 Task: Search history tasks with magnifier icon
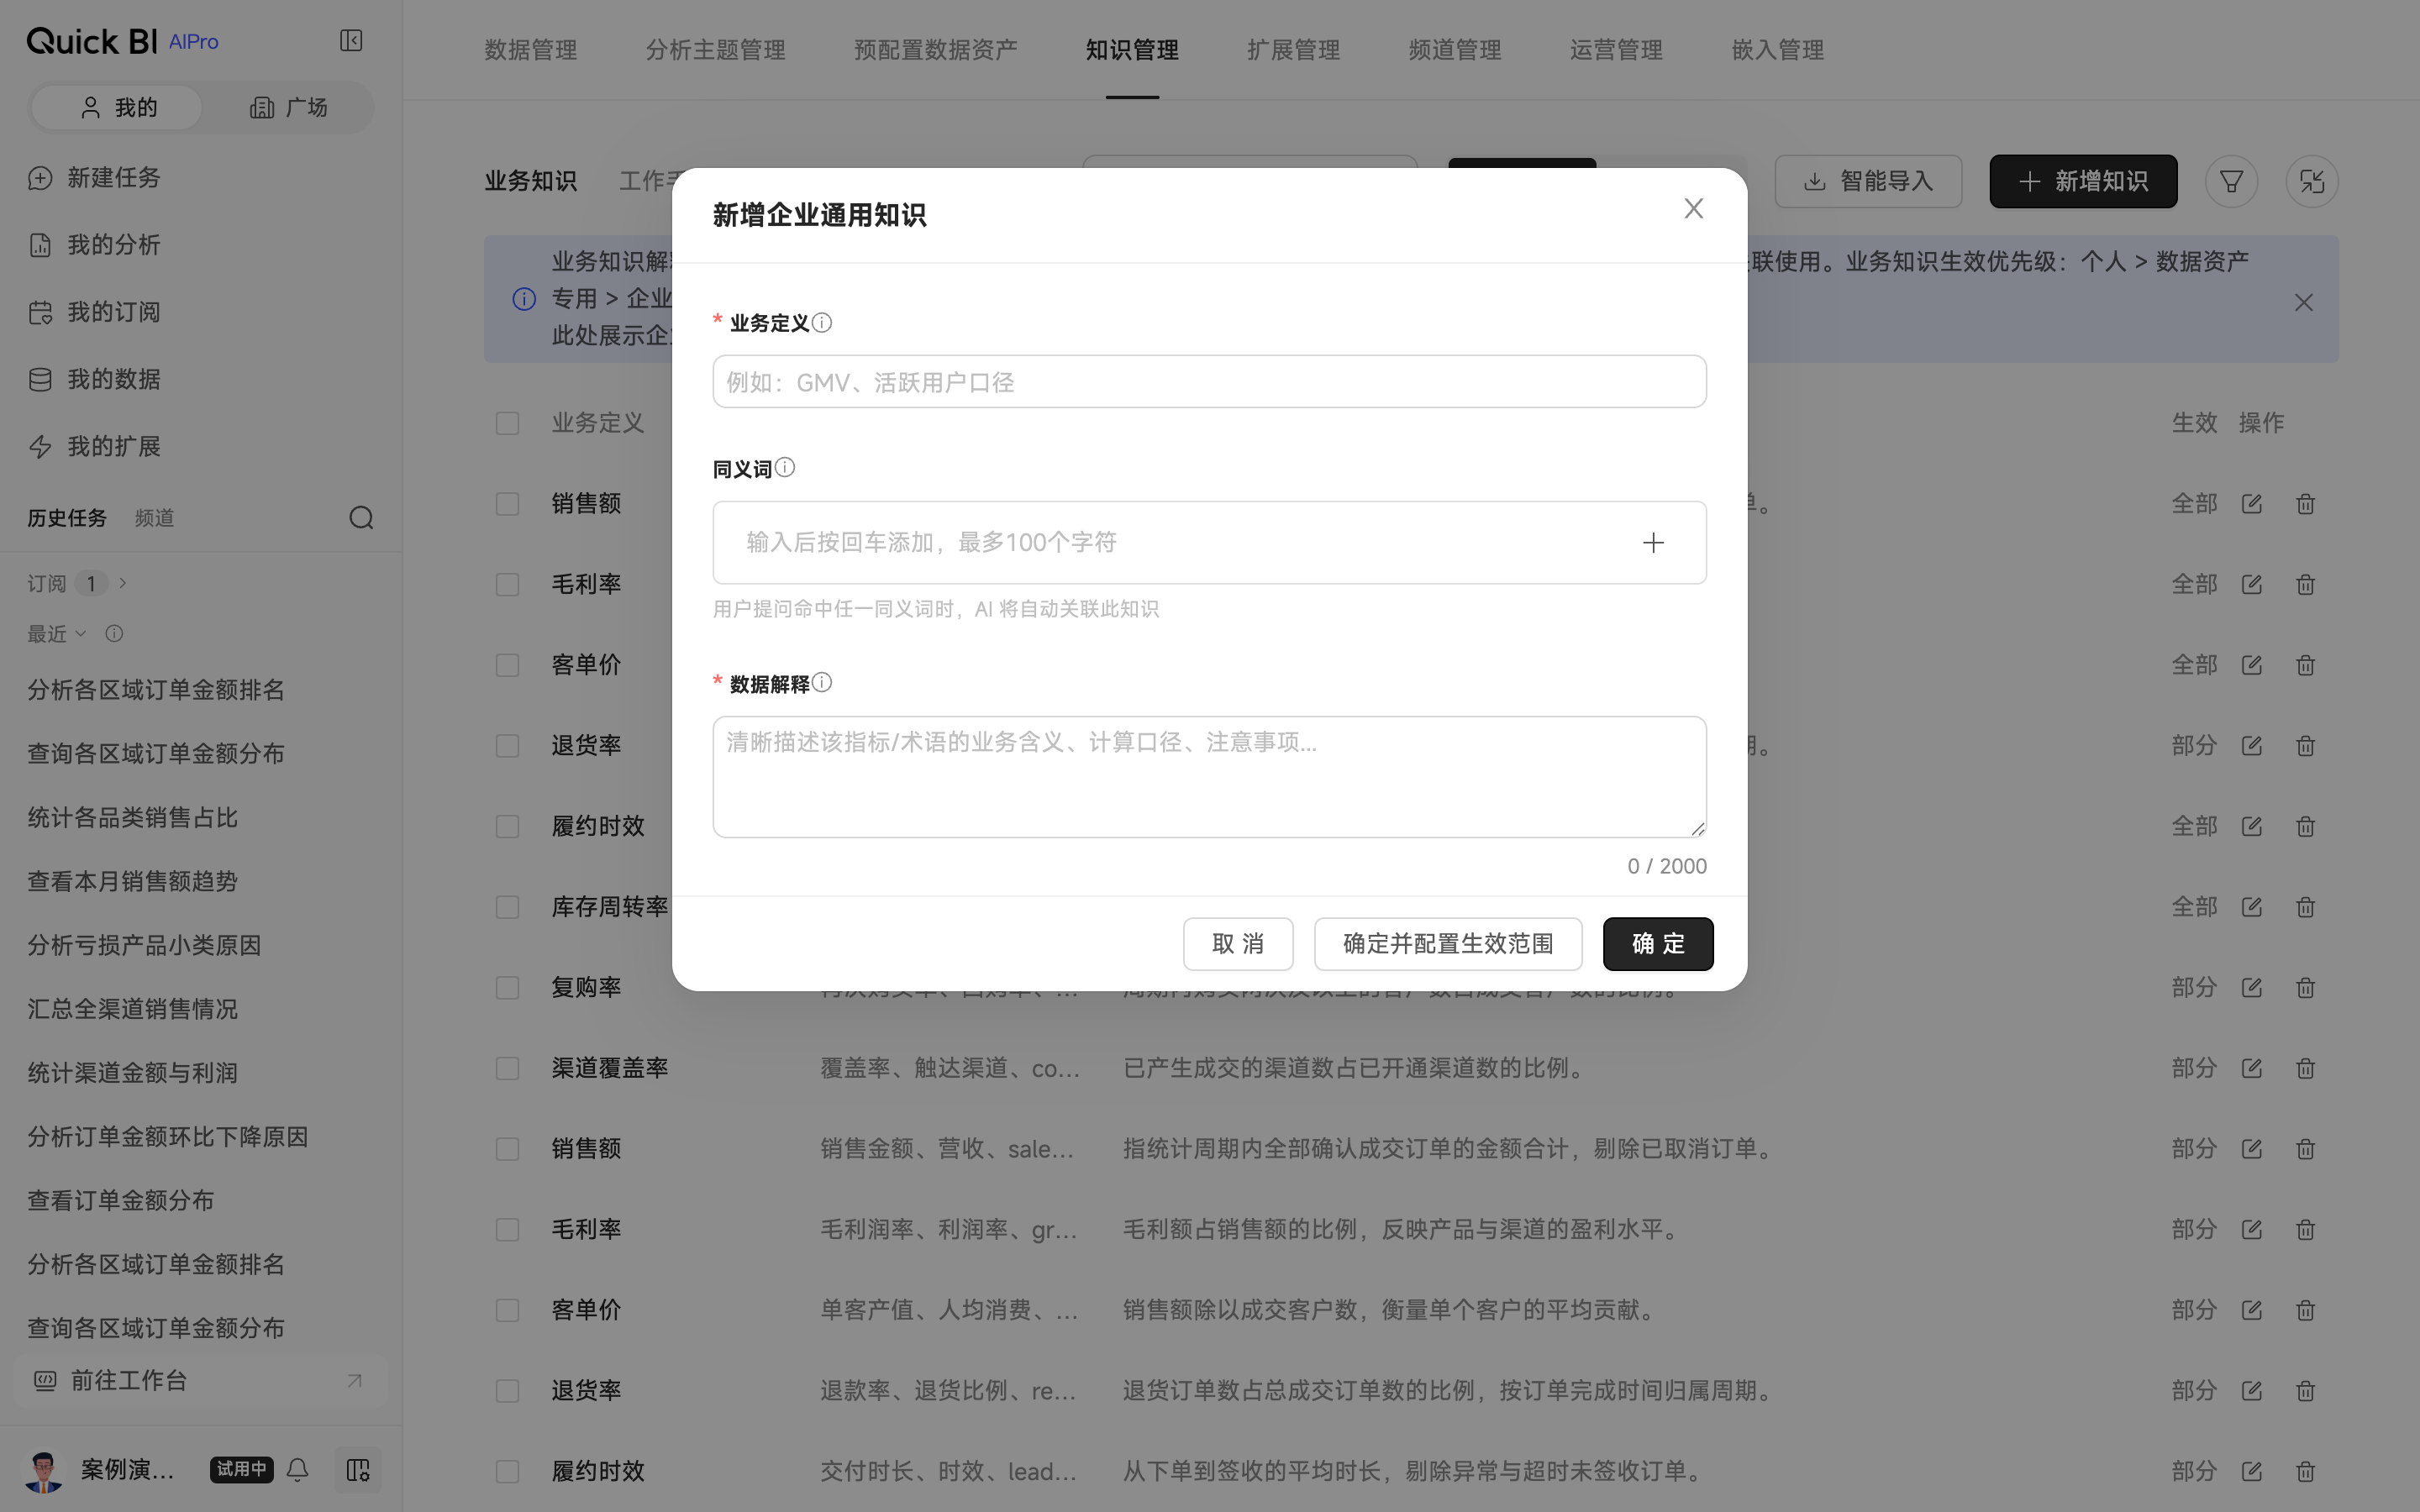coord(361,518)
